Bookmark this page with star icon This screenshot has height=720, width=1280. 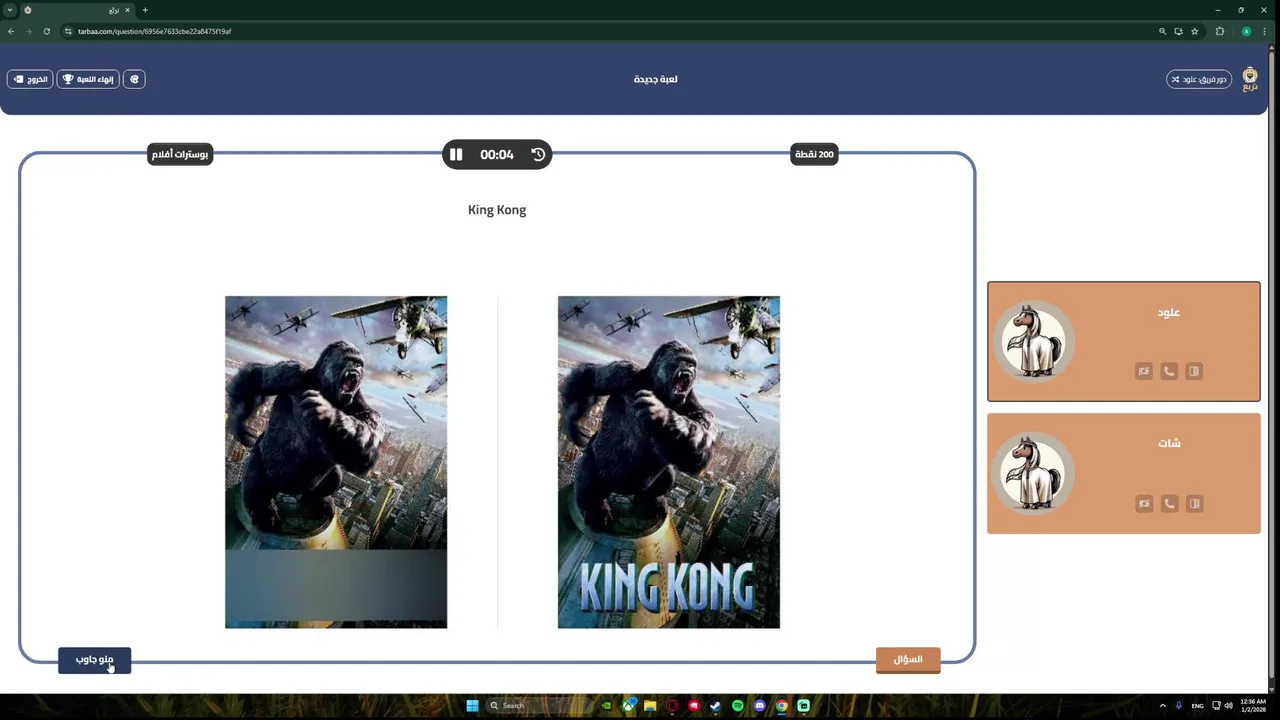click(x=1194, y=31)
